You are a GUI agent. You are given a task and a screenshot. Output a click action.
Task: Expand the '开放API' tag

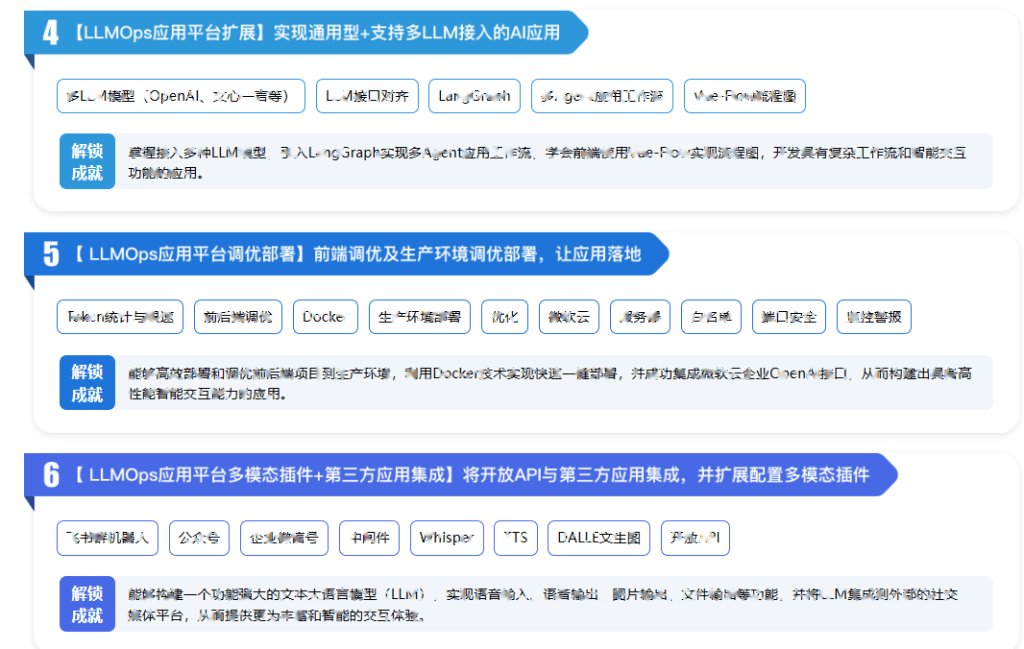coord(696,537)
